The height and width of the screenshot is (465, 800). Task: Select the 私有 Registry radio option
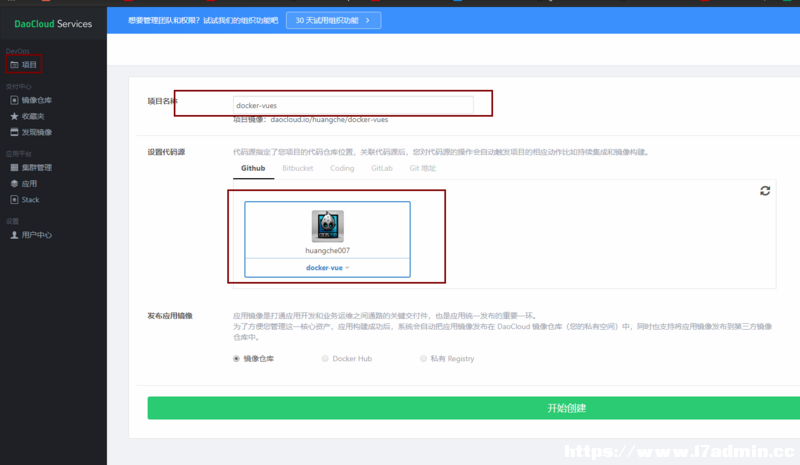click(423, 359)
